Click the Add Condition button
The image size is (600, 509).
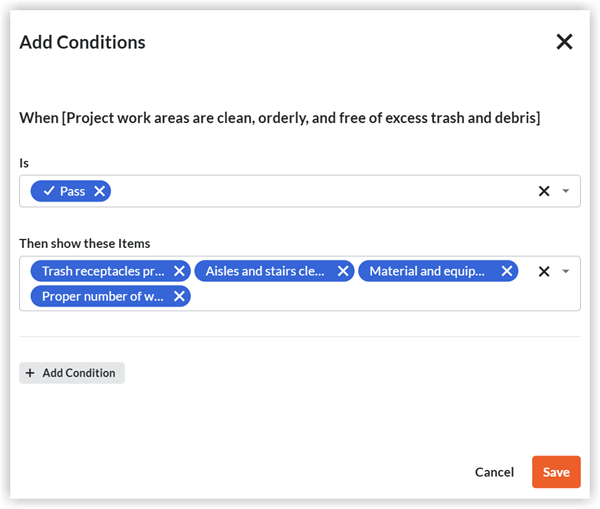pos(72,373)
